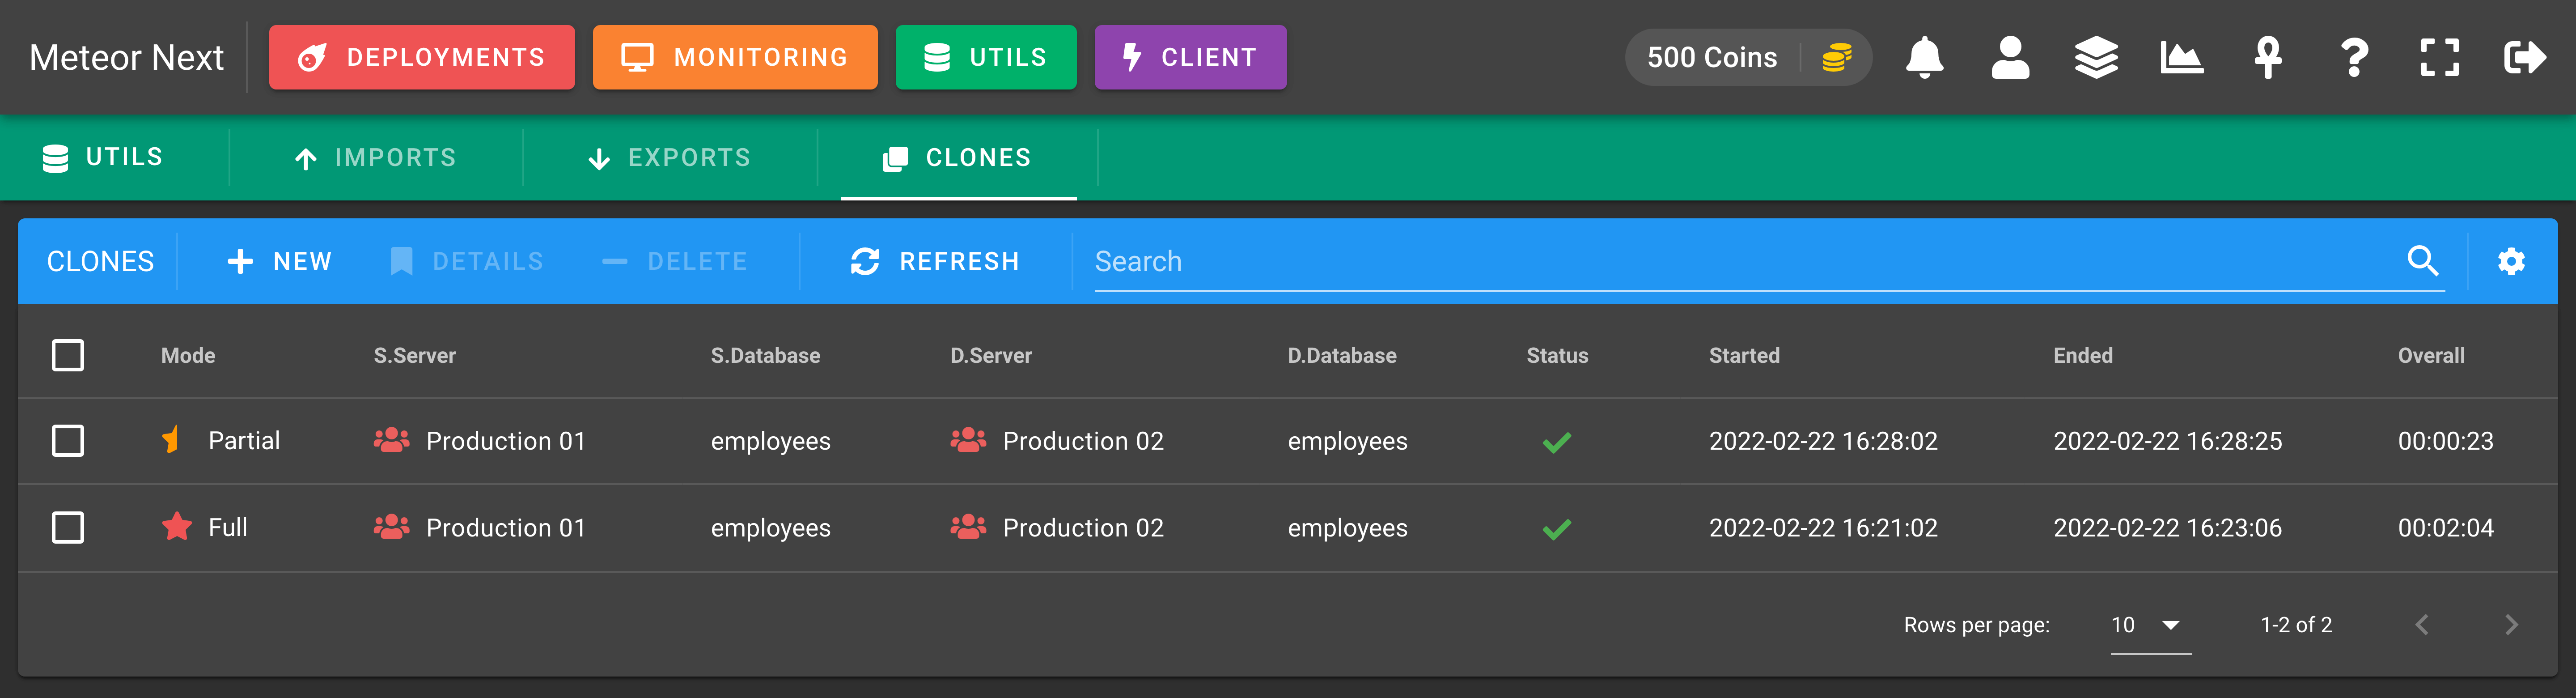Expand the rows per page dropdown
This screenshot has width=2576, height=698.
tap(2150, 625)
